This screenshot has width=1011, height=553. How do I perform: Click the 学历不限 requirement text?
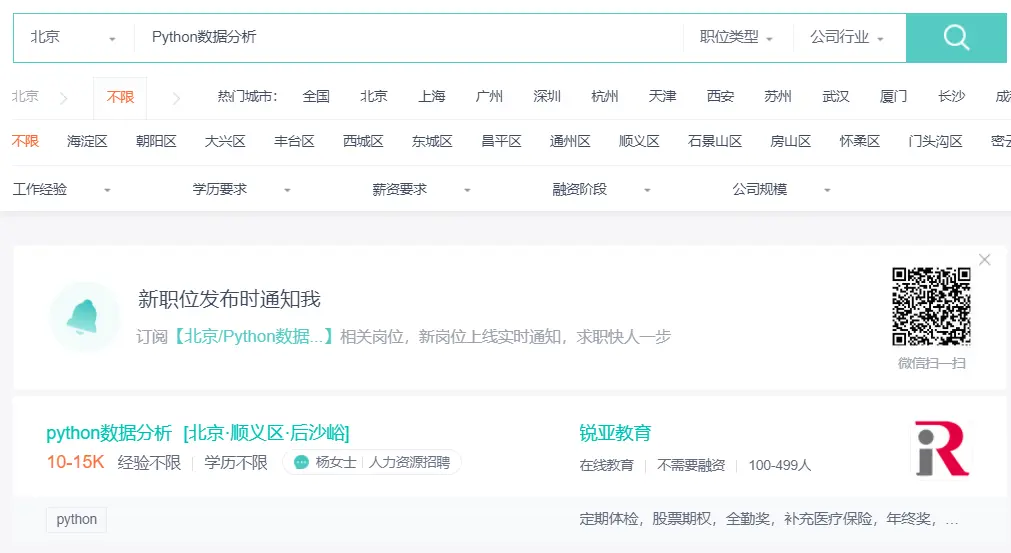coord(235,462)
